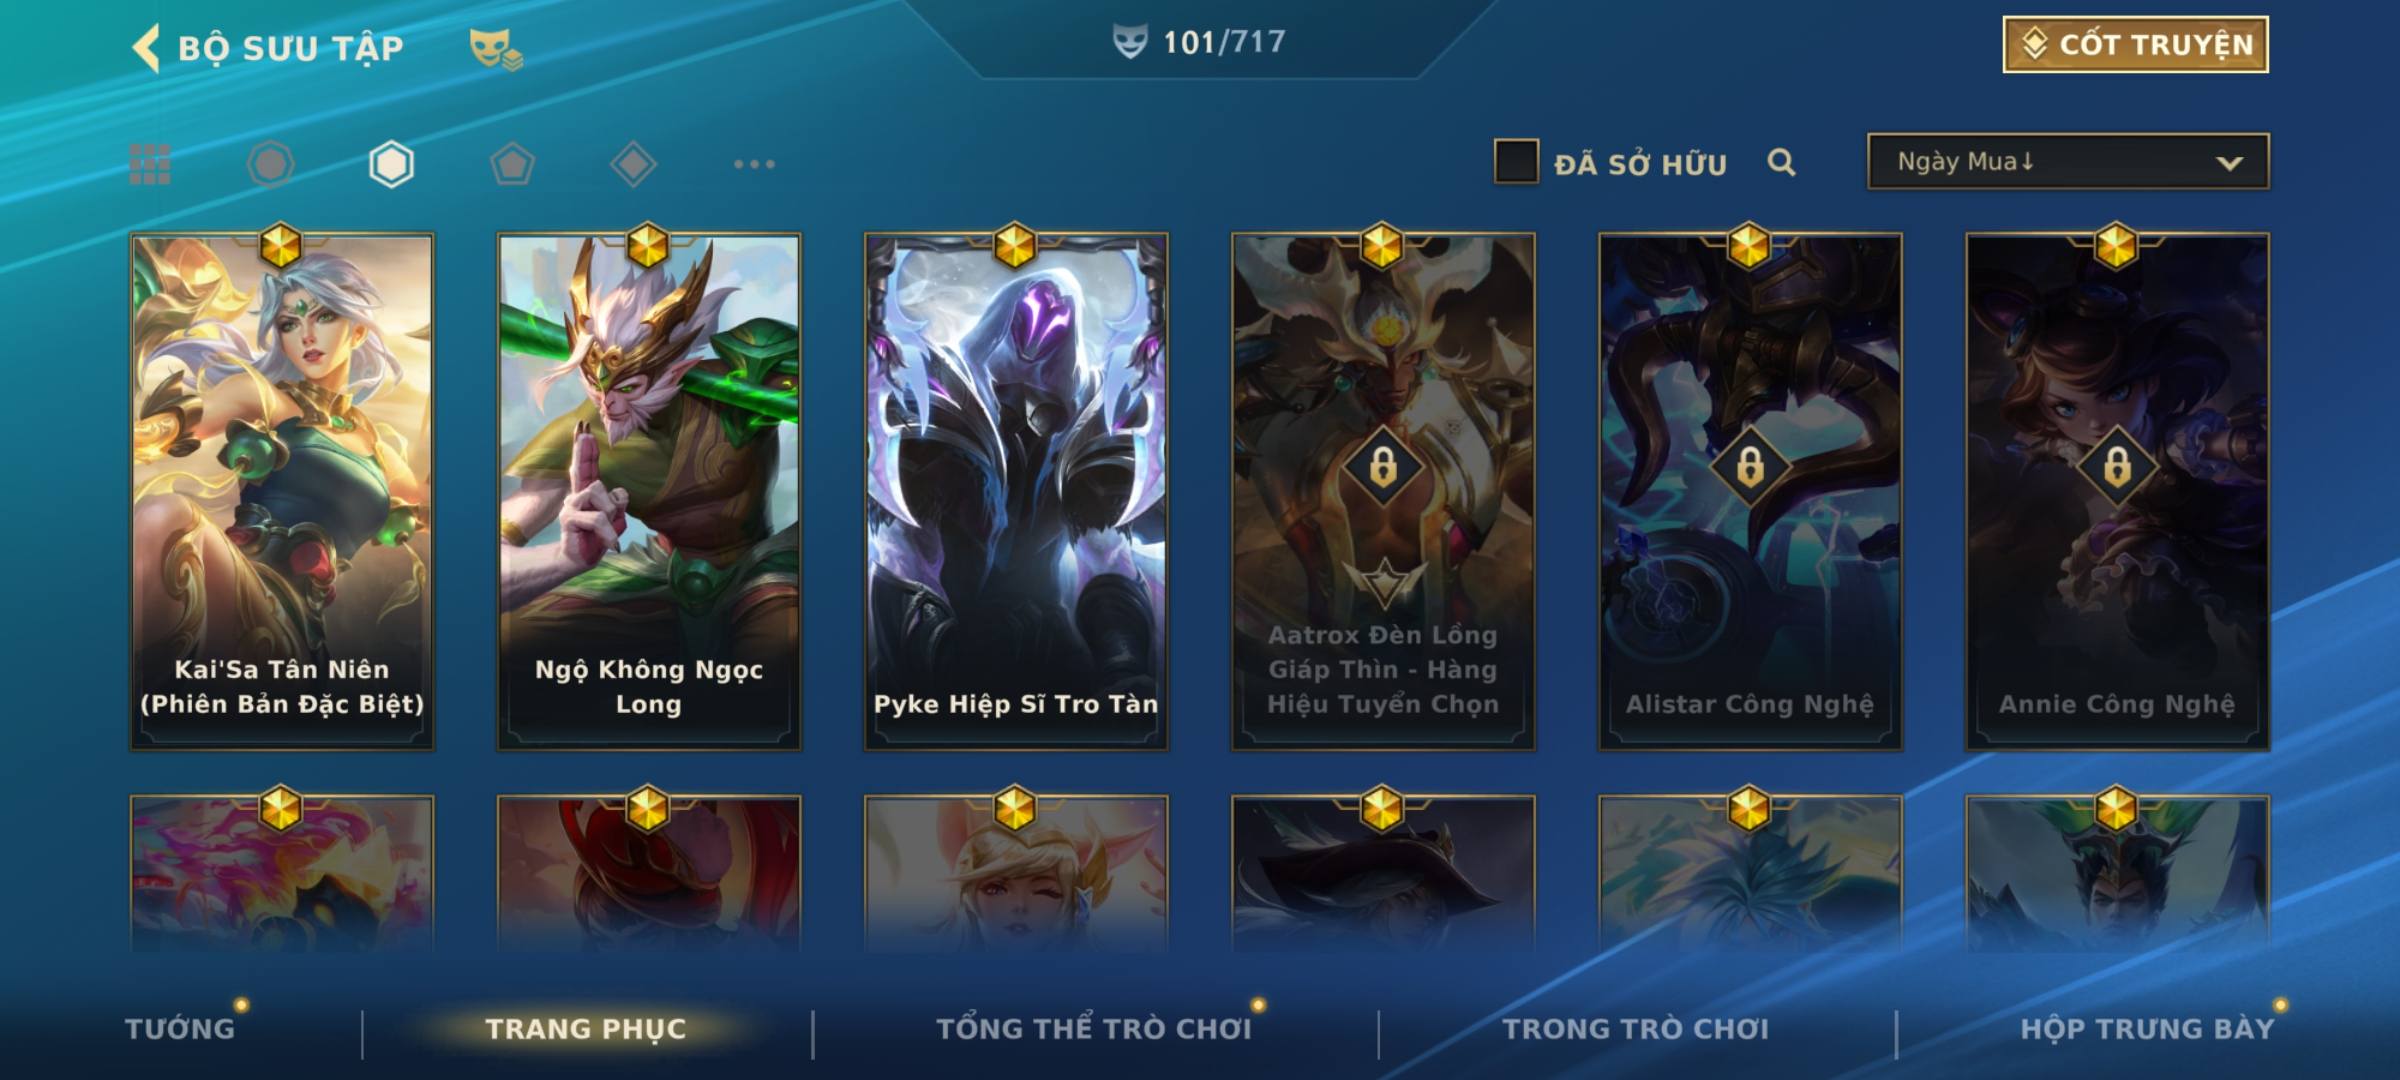Select the diamond rarity filter
Image resolution: width=2400 pixels, height=1080 pixels.
pos(633,164)
